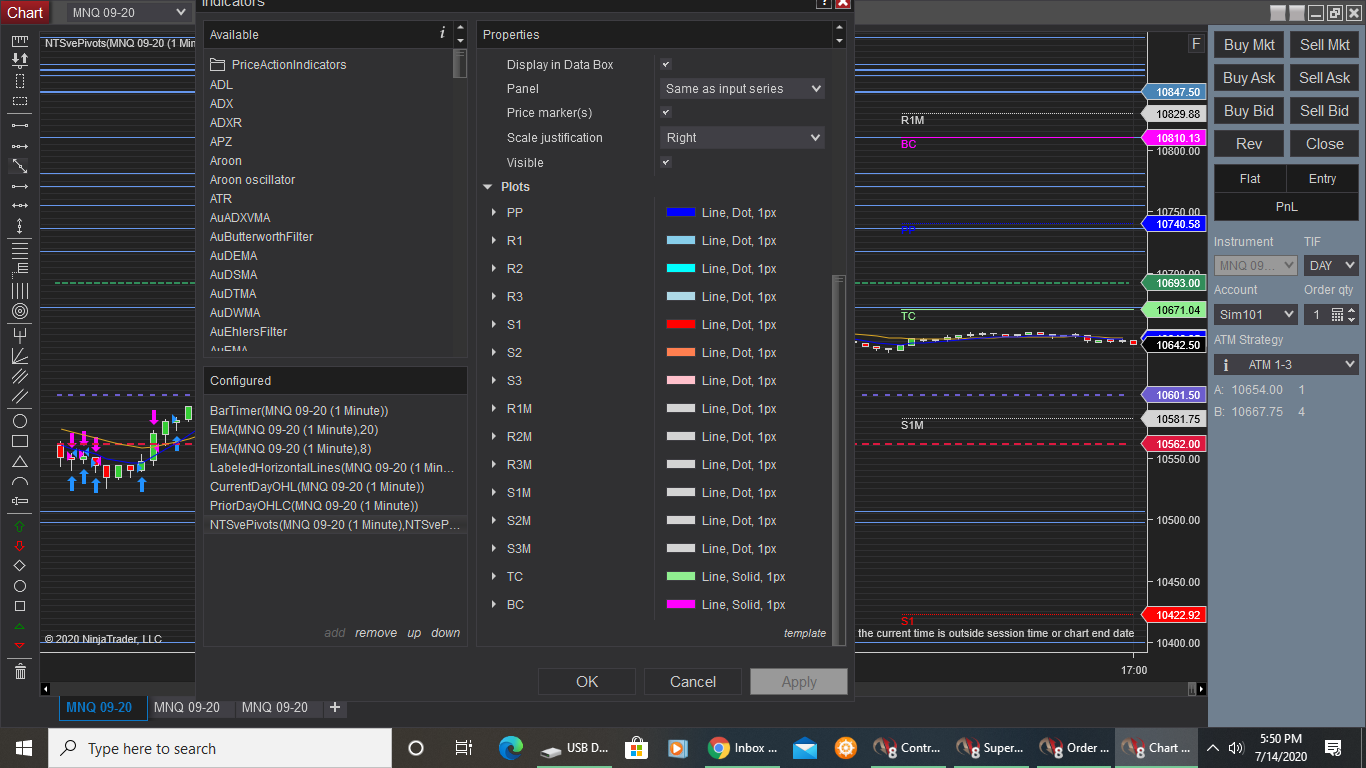Screen dimensions: 1366x768
Task: Select the Ruler drawing tool
Action: 20,41
